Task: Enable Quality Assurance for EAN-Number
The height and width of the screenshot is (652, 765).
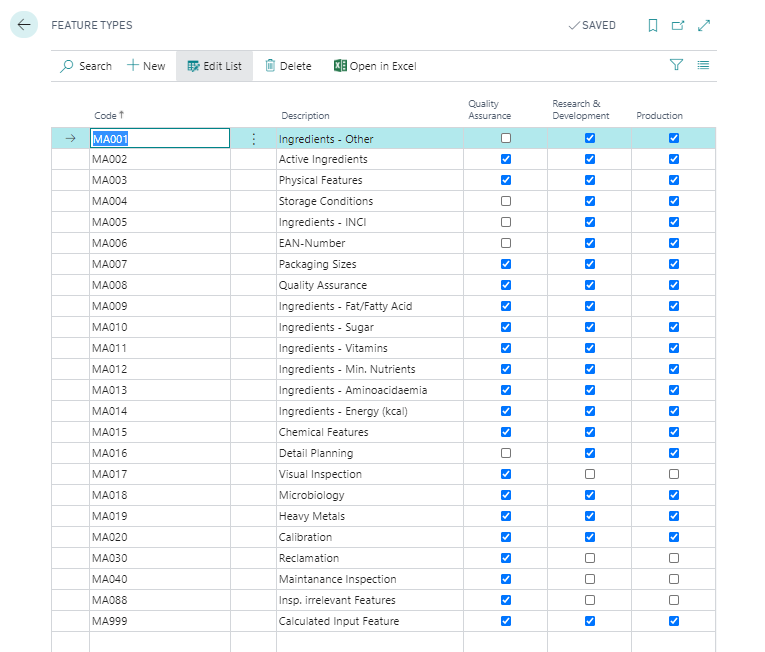Action: point(506,243)
